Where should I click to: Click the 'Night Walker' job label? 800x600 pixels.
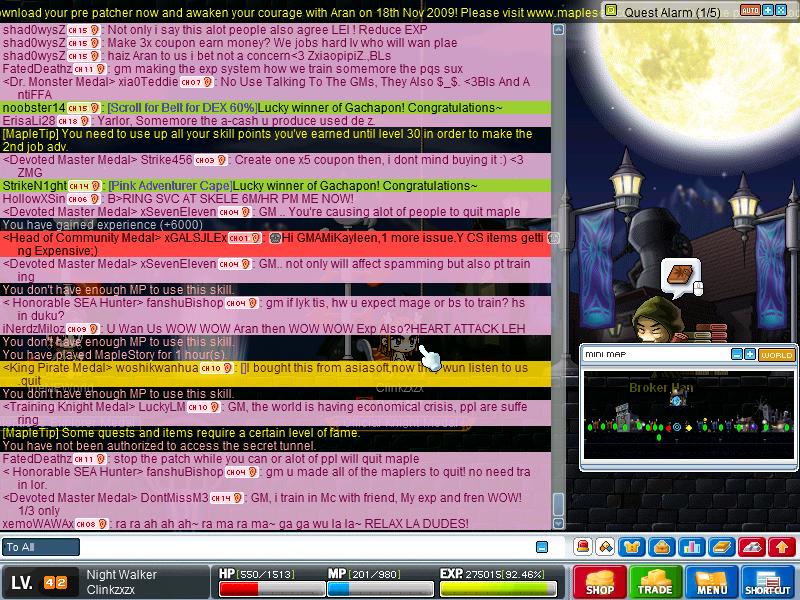click(121, 574)
